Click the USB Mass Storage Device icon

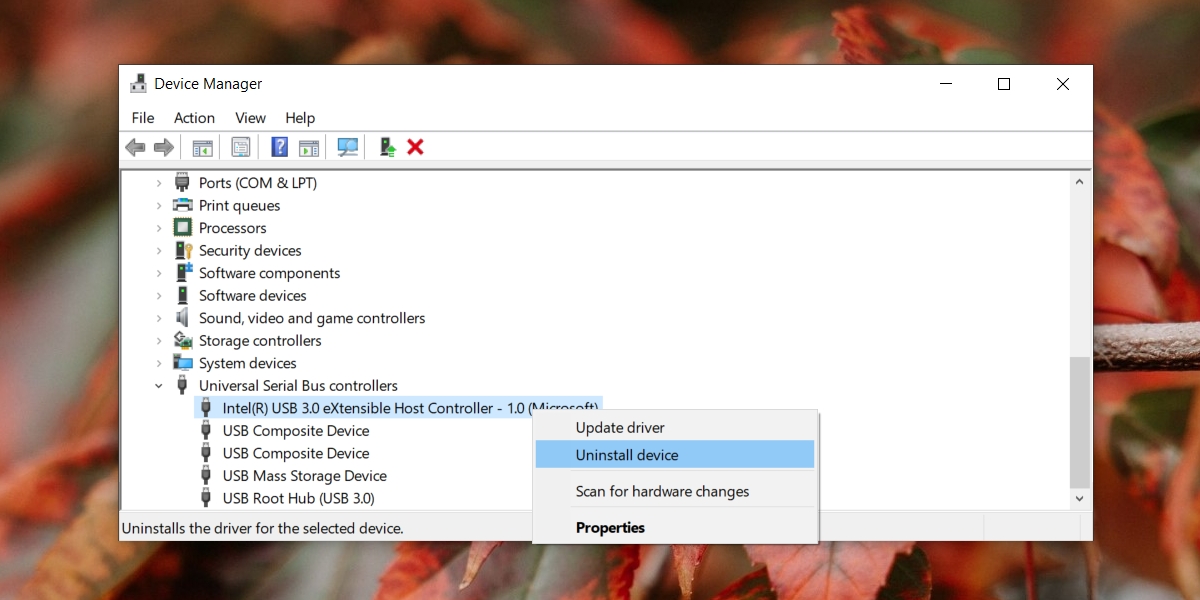[x=206, y=476]
